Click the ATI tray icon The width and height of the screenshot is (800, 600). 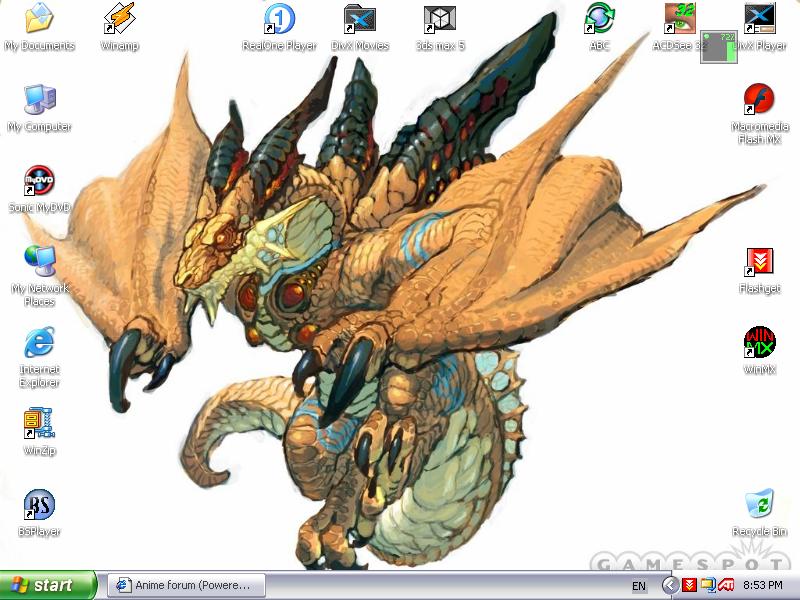pos(726,585)
